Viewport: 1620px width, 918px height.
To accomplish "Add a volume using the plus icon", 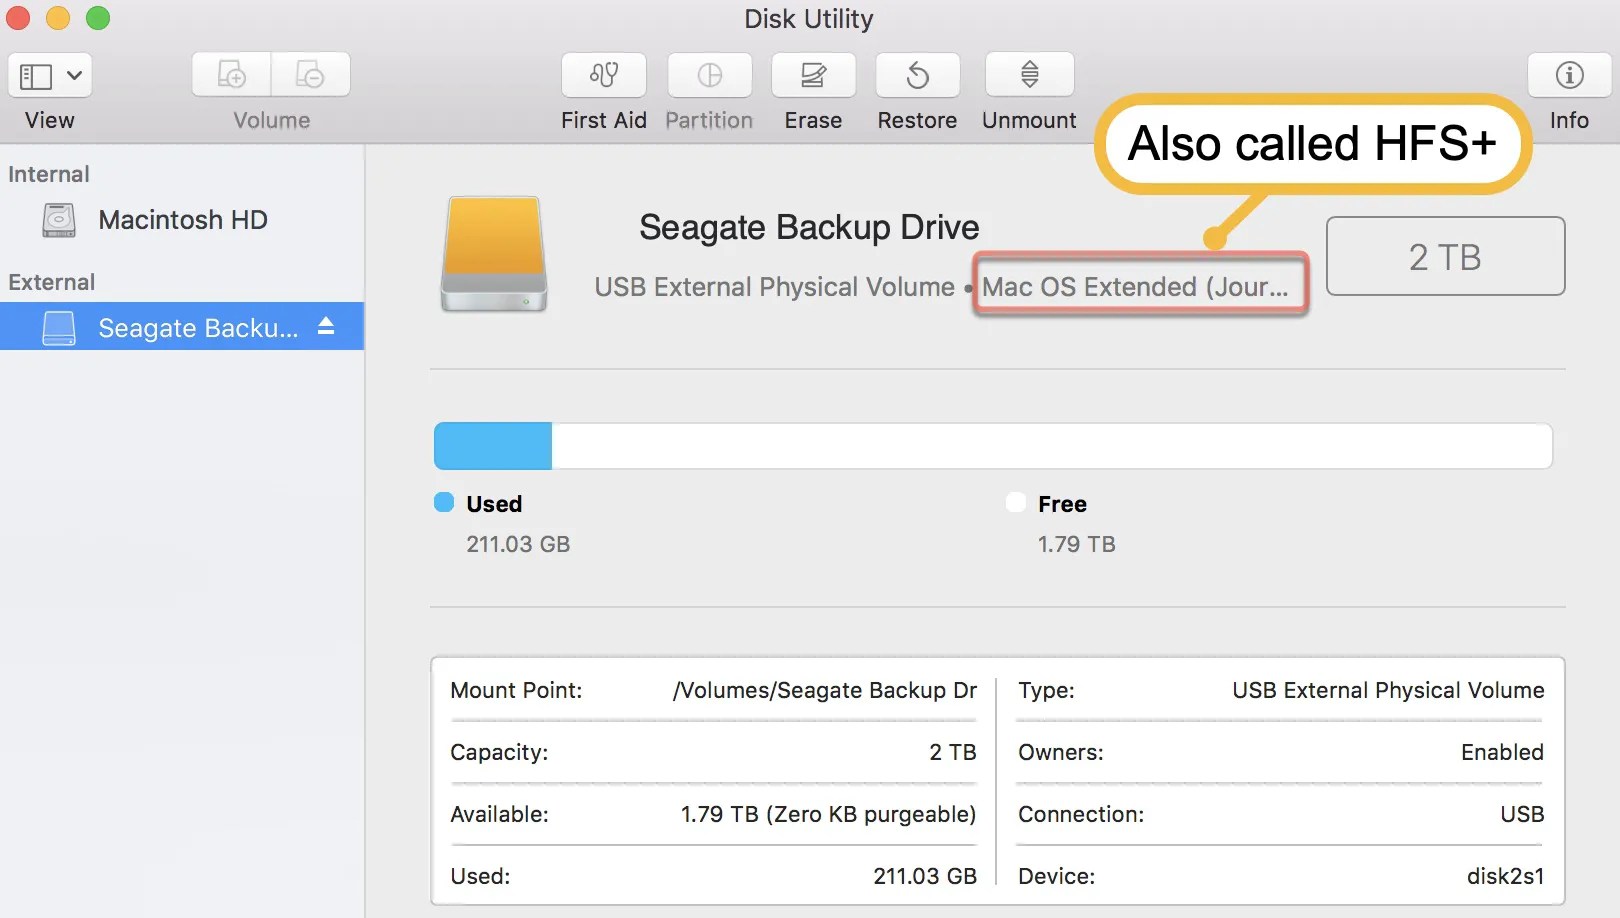I will (x=231, y=74).
